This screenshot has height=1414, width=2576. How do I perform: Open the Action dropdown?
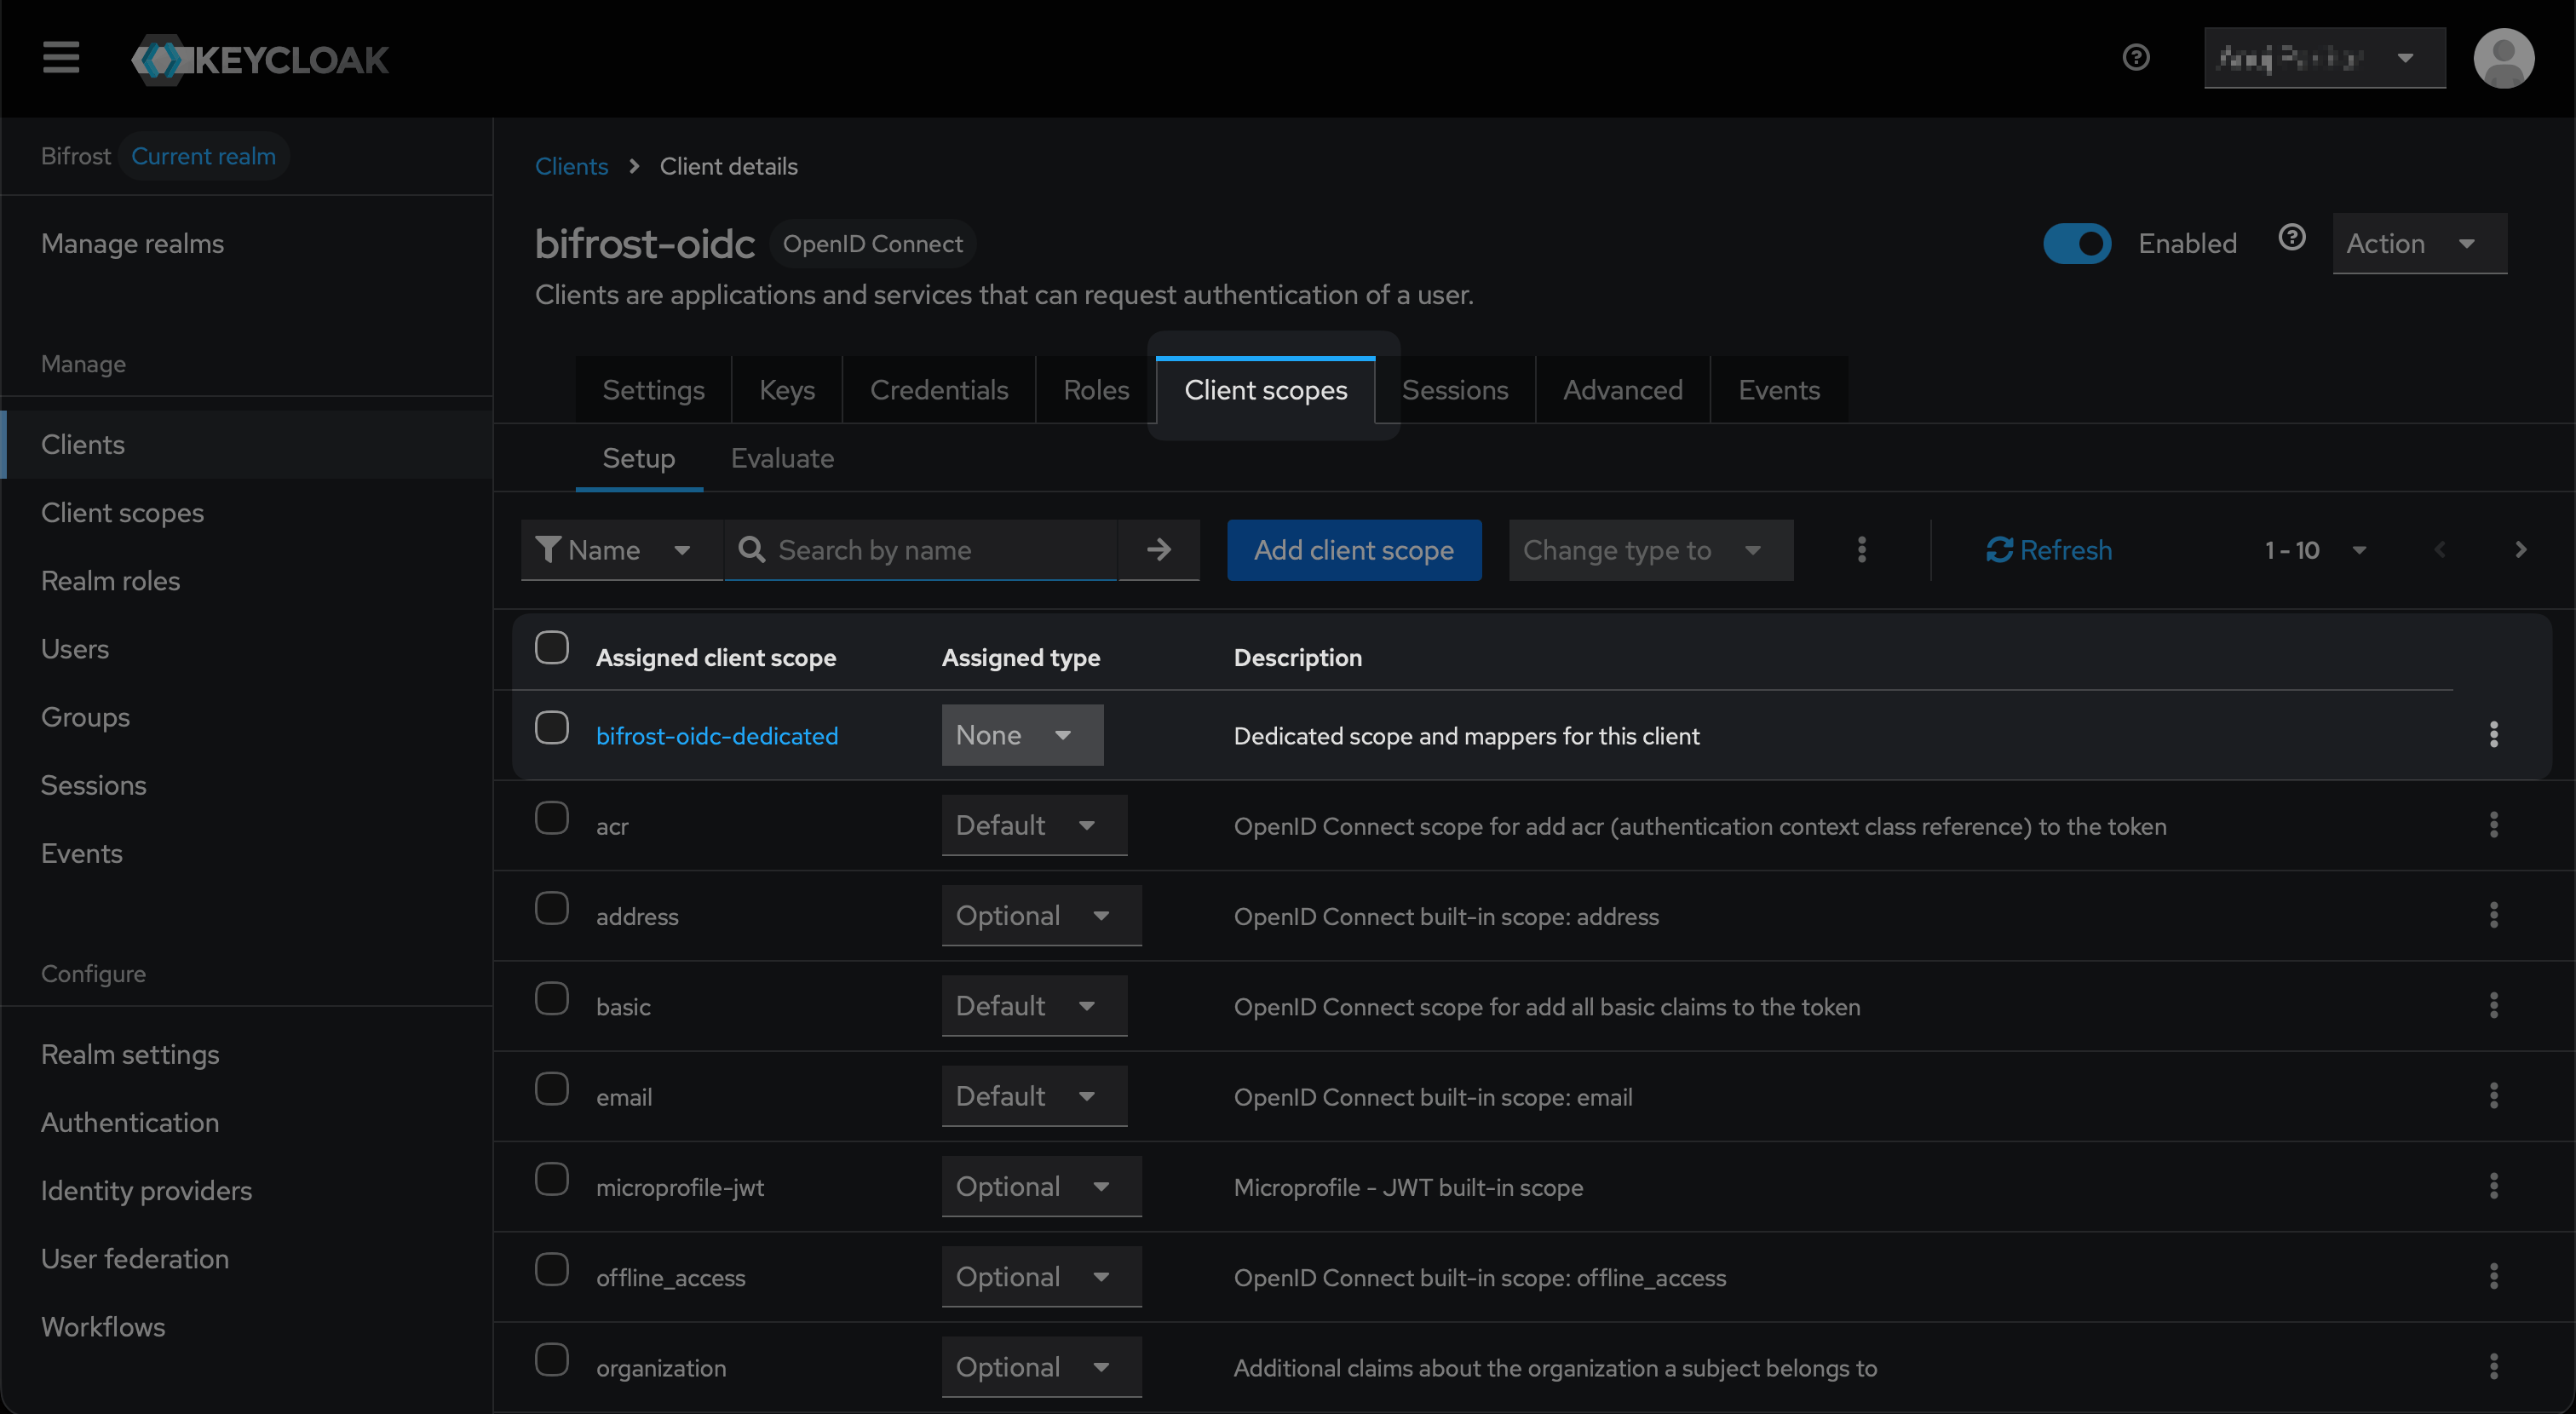2419,243
